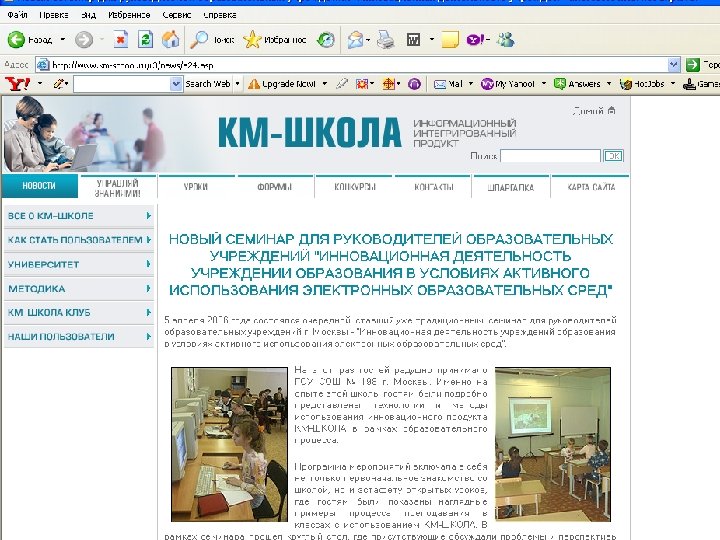This screenshot has height=540, width=720.
Task: Click the purple Yahoo Messenger toolbar icon
Action: tap(476, 39)
